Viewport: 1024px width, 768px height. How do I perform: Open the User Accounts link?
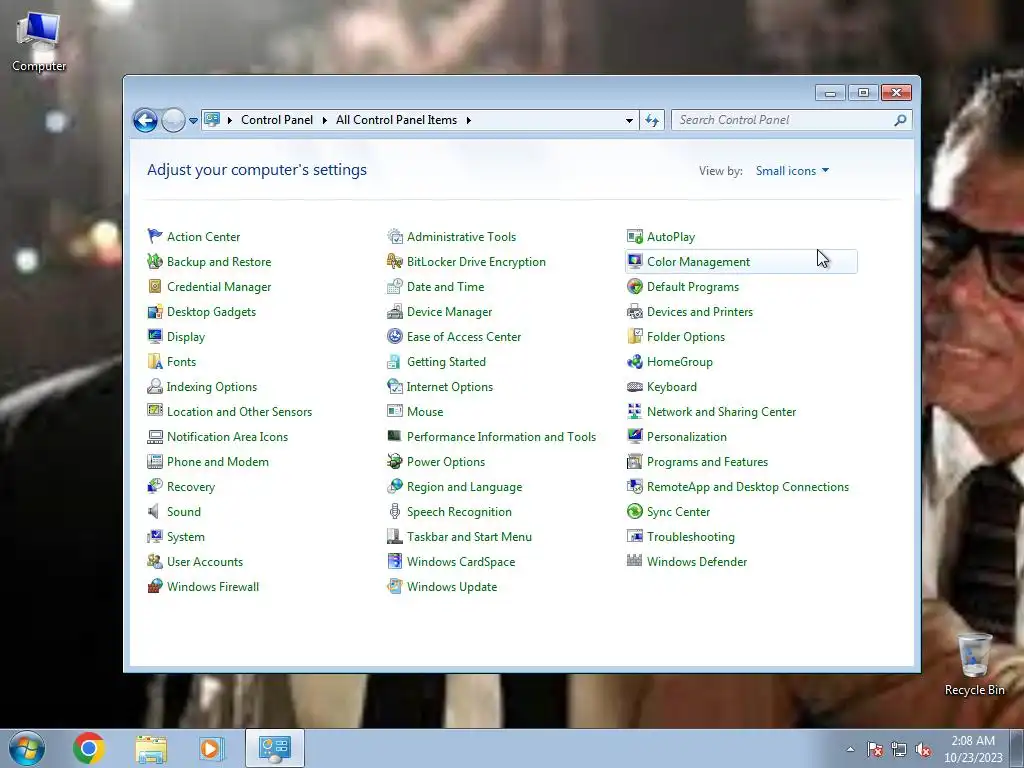point(204,562)
